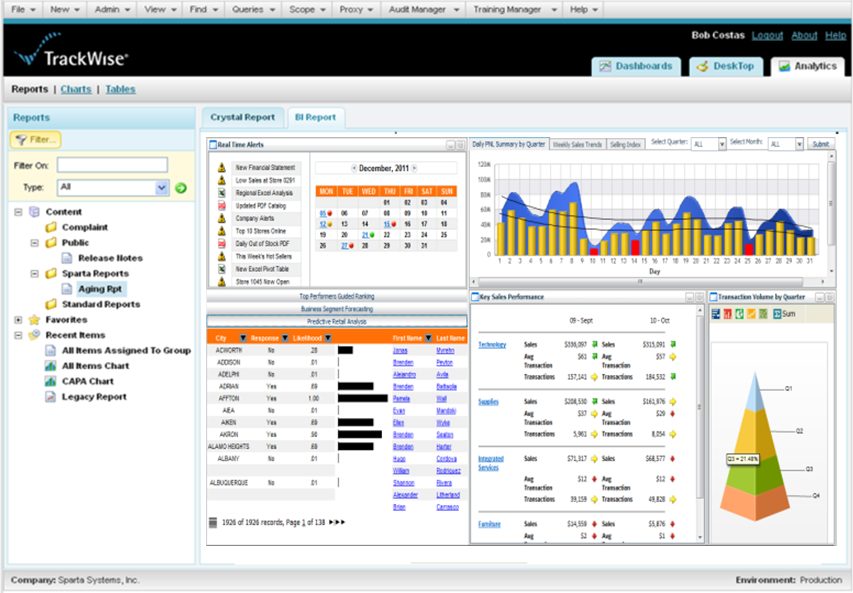Viewport: 853px width, 593px height.
Task: Switch to the Crystal Report tab
Action: [244, 117]
